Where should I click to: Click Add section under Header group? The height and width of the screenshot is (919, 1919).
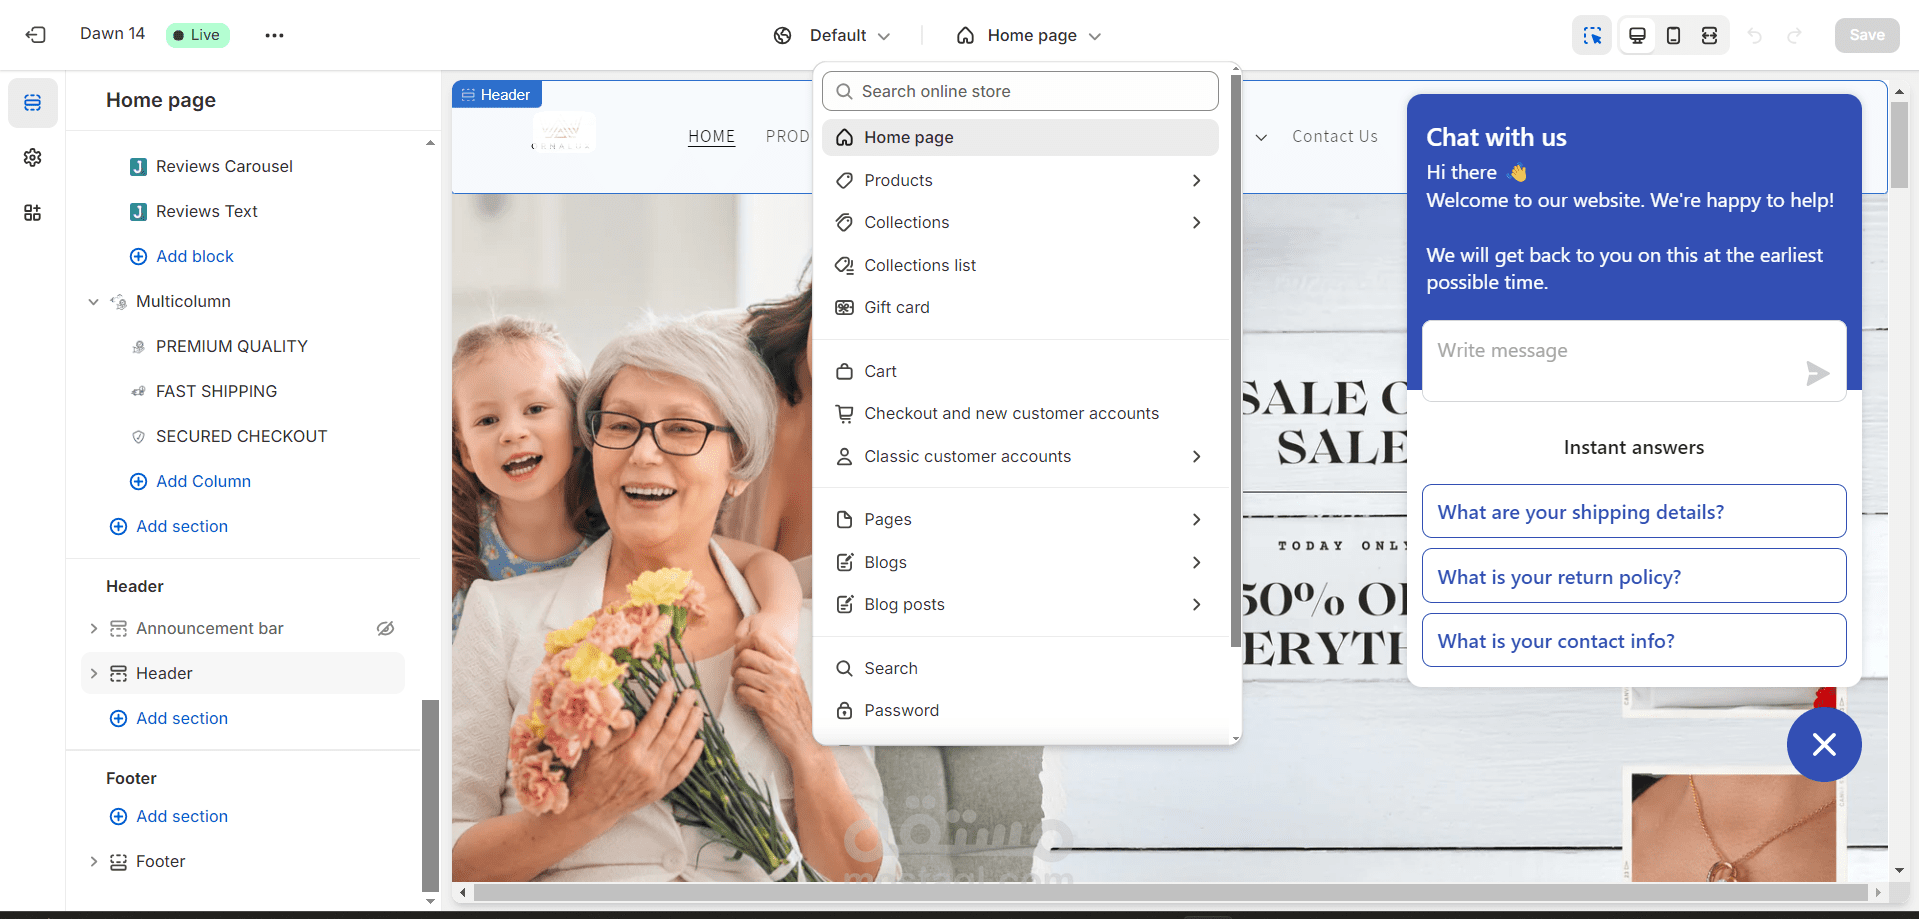169,718
